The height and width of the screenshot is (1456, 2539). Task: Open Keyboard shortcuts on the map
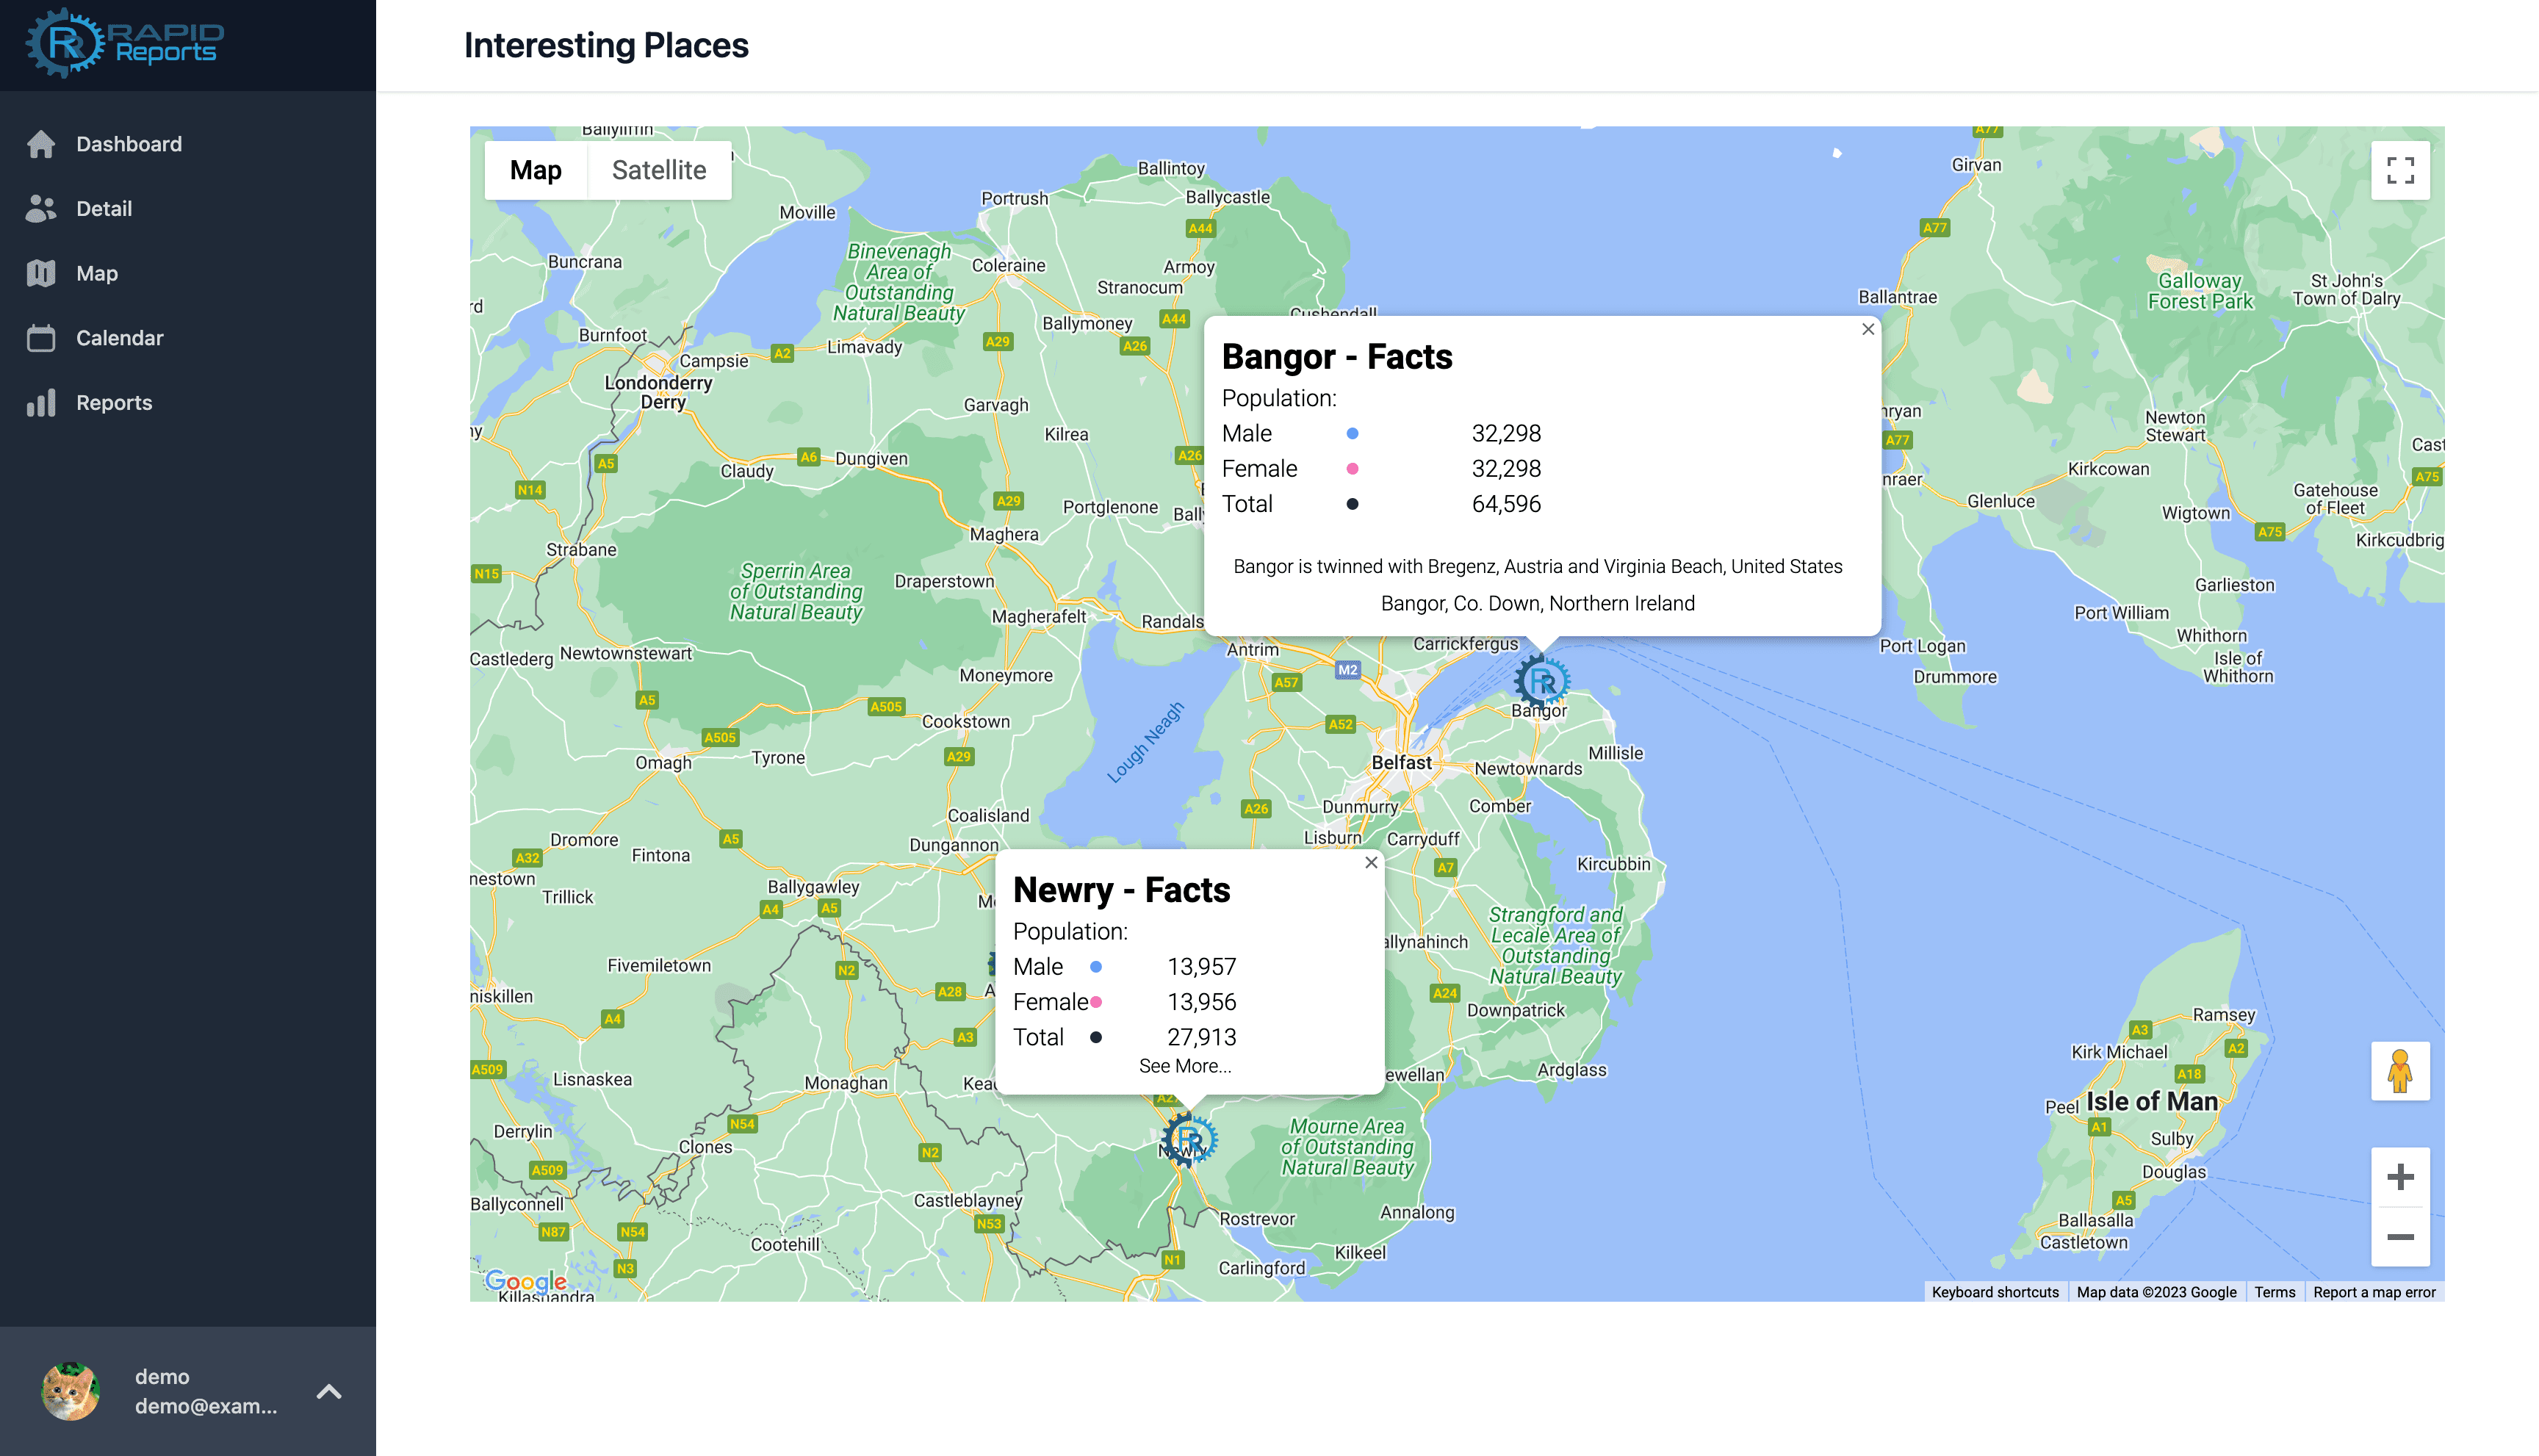1994,1292
